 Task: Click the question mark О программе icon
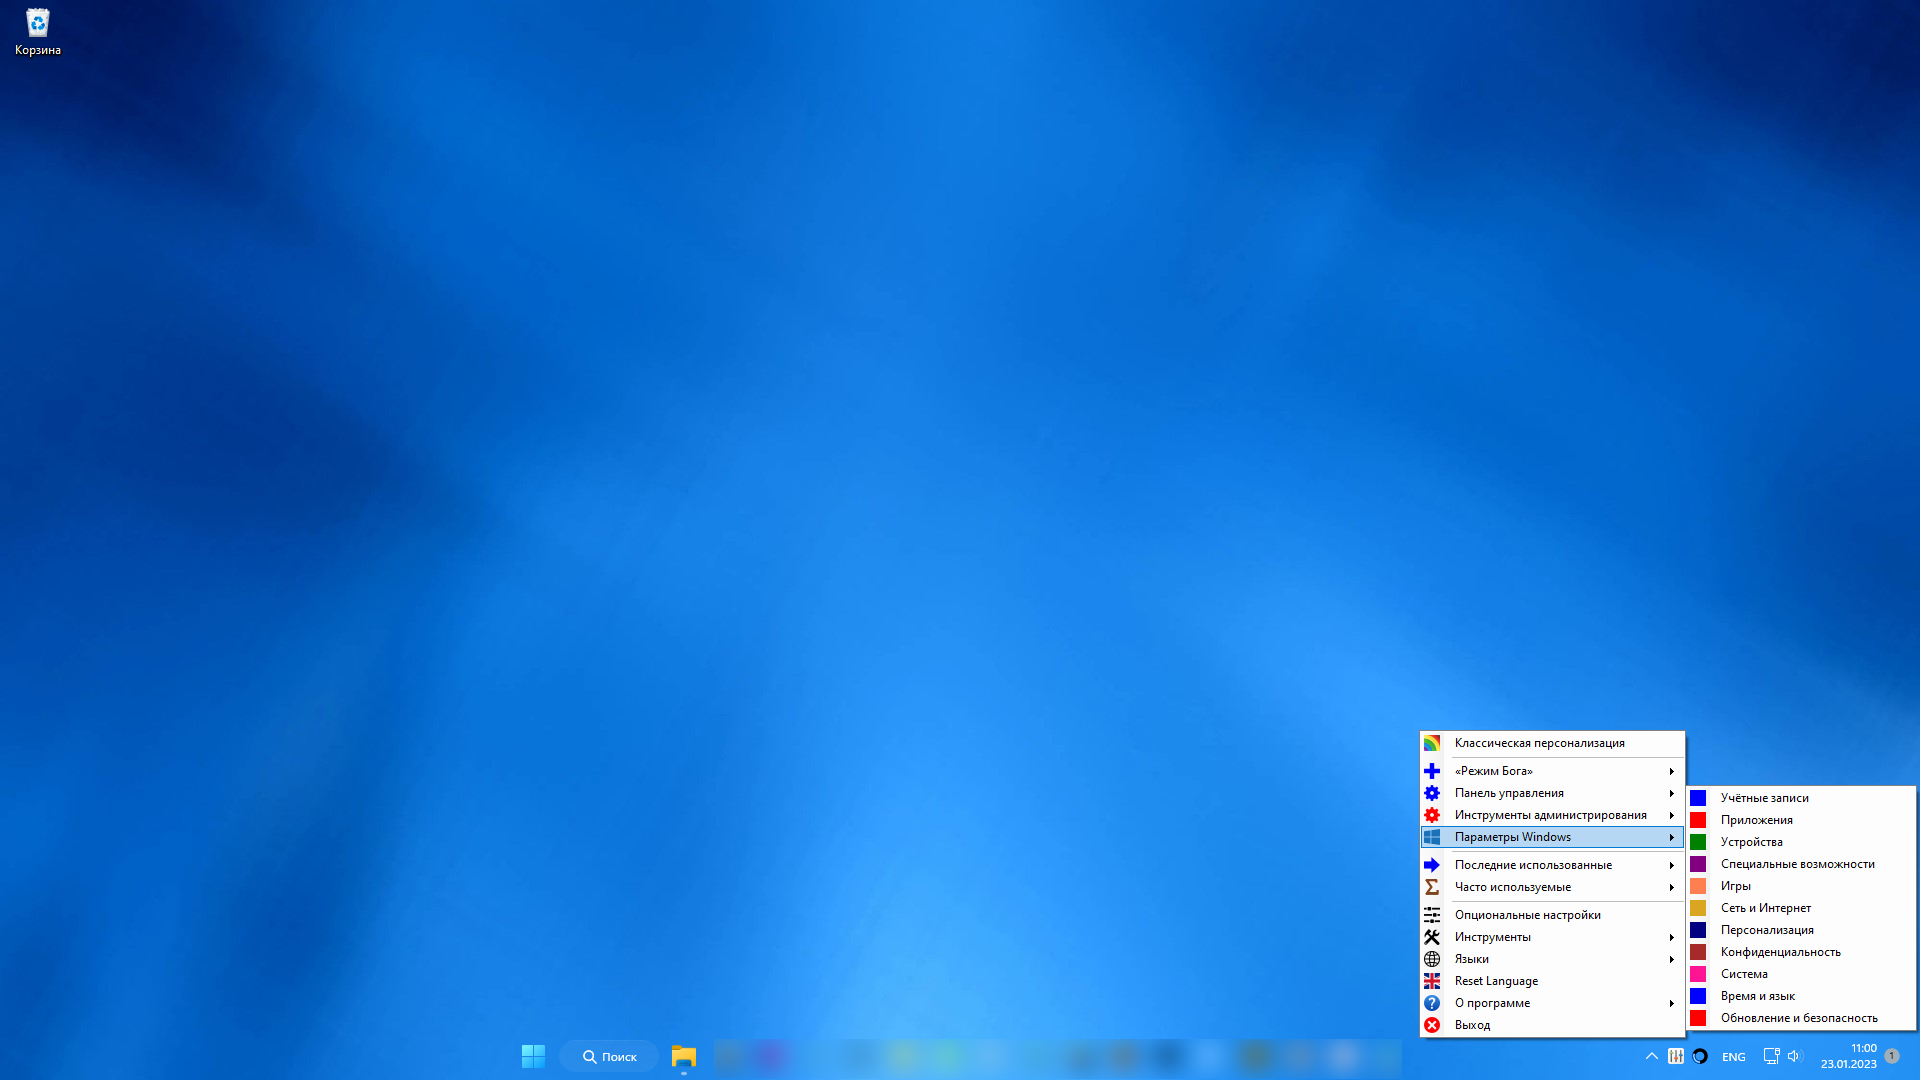tap(1432, 1003)
